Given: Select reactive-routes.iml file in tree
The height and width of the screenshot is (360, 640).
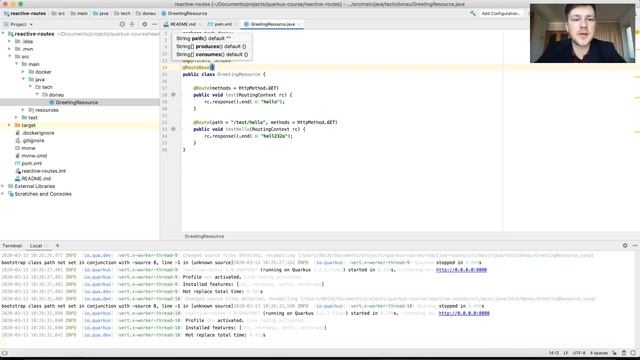Looking at the screenshot, I should click(x=43, y=171).
